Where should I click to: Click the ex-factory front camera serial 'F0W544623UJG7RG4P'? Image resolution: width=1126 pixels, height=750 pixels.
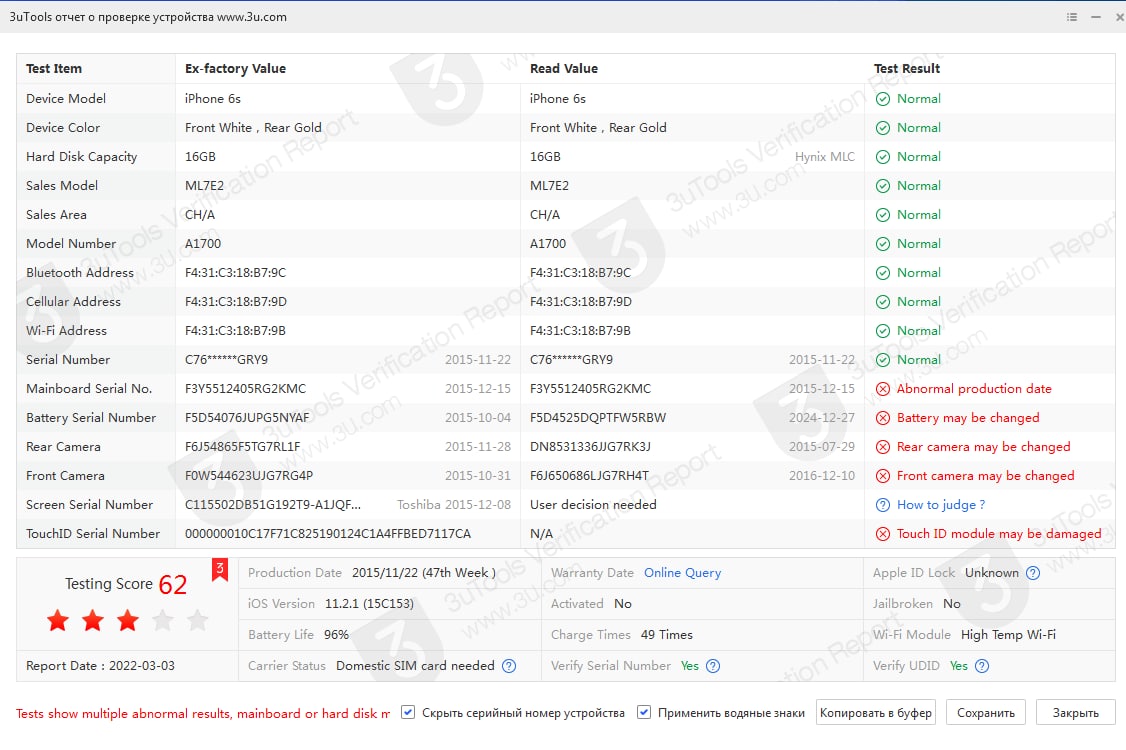(249, 476)
